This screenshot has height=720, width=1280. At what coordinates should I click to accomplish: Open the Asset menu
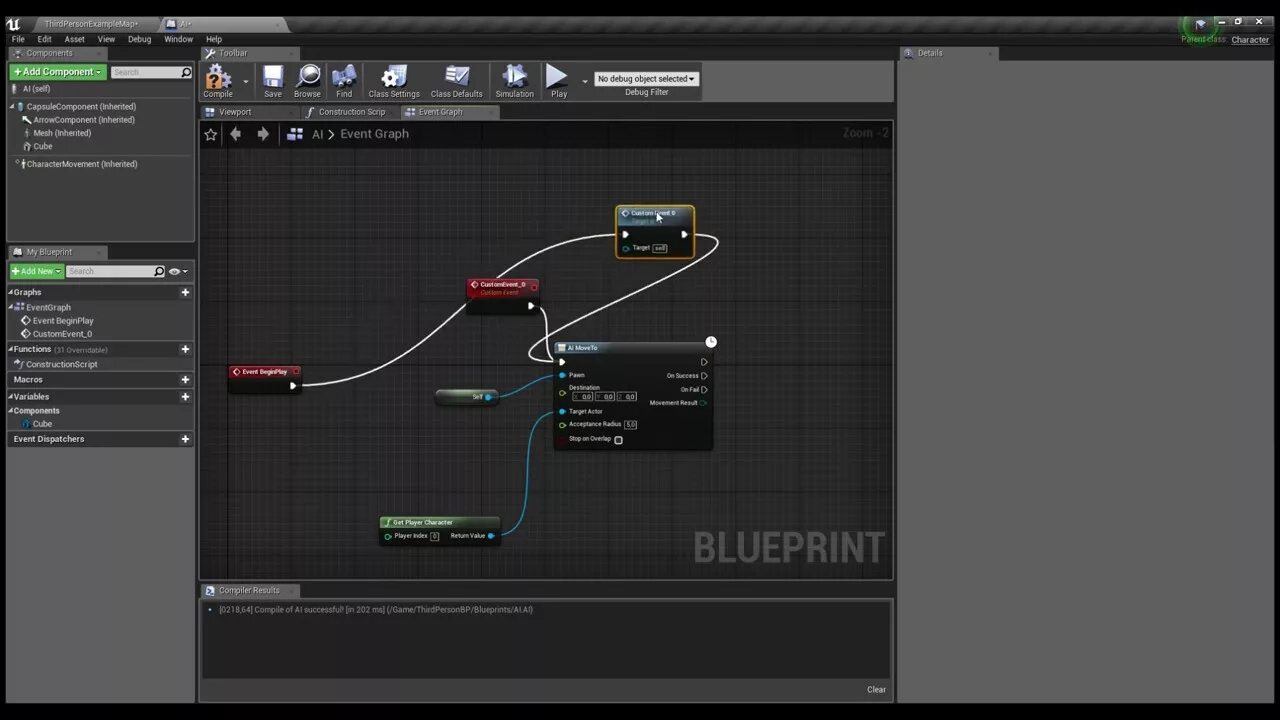(75, 39)
